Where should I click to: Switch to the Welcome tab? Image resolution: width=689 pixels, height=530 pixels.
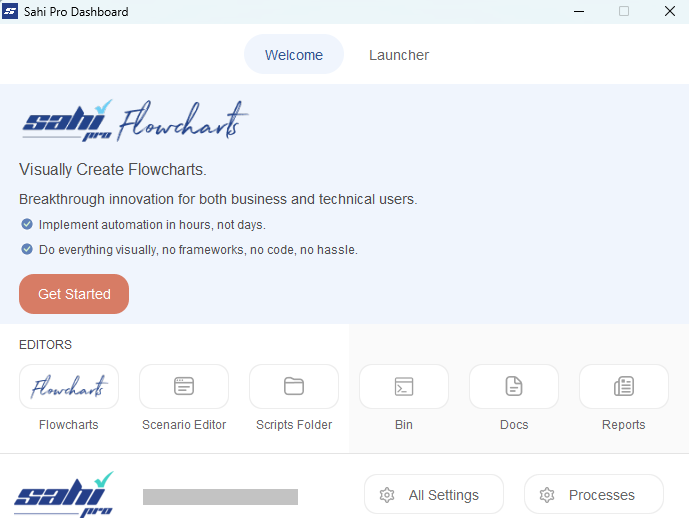point(294,55)
